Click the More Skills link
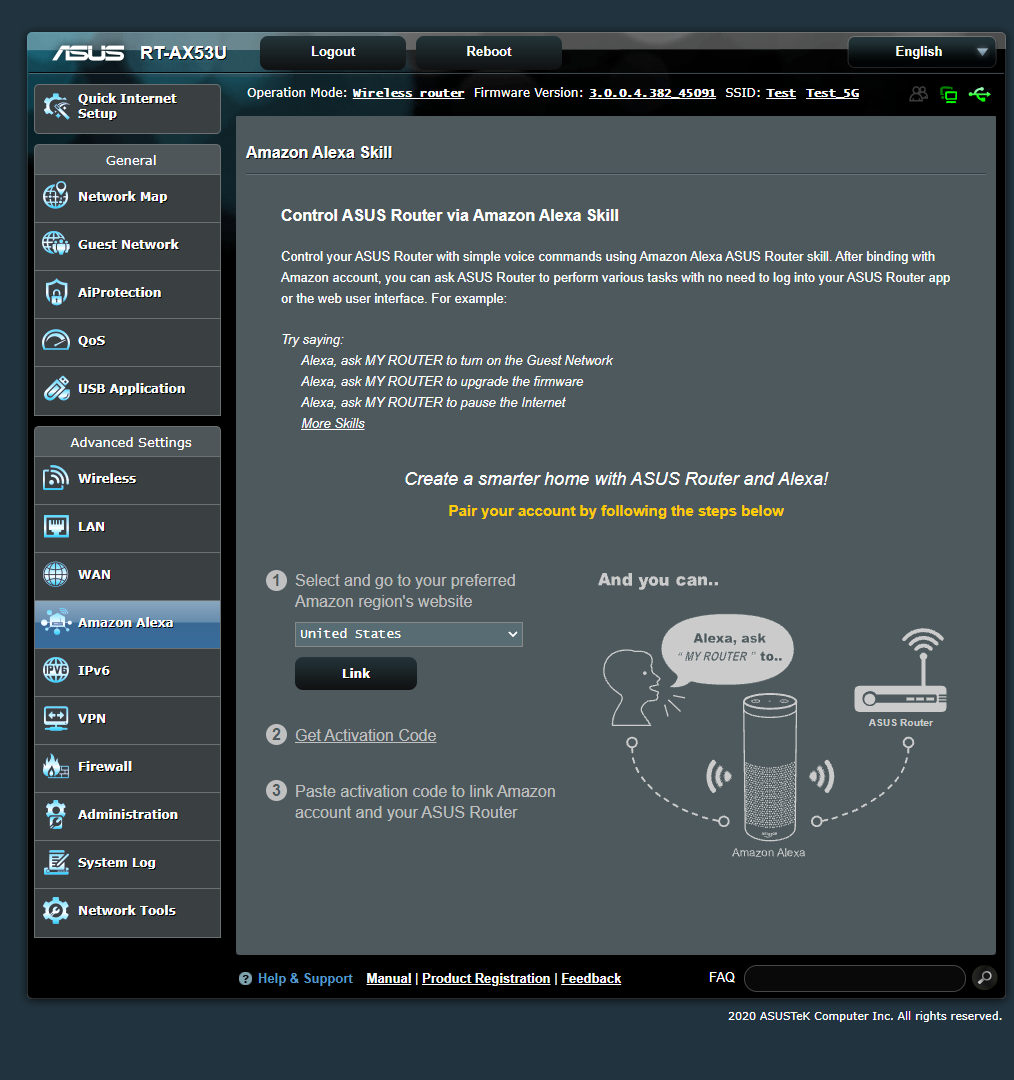The height and width of the screenshot is (1080, 1014). click(x=333, y=423)
